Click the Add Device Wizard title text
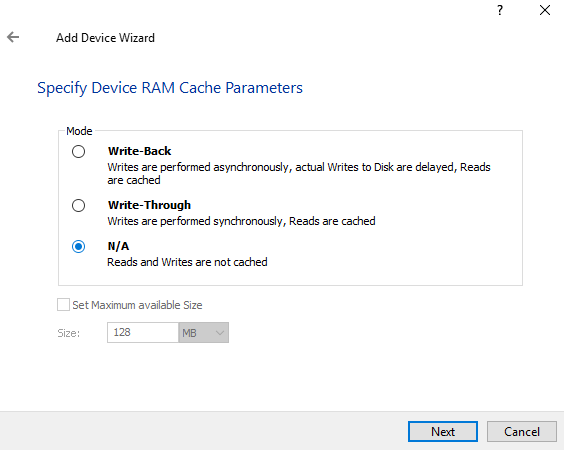The width and height of the screenshot is (564, 450). [x=105, y=38]
